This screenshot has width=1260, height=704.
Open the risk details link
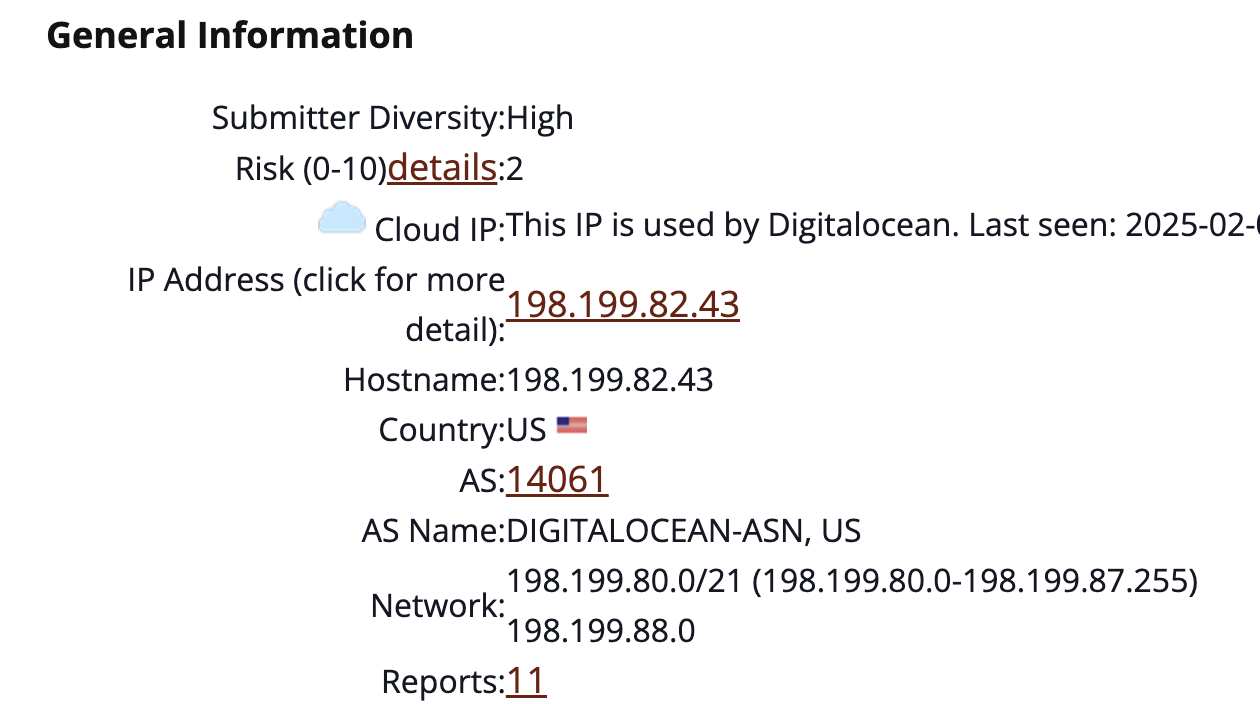[x=442, y=168]
